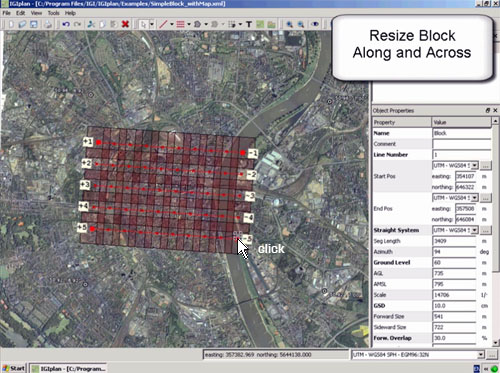Open the Edit menu
Viewport: 500px width, 373px height.
pos(20,13)
